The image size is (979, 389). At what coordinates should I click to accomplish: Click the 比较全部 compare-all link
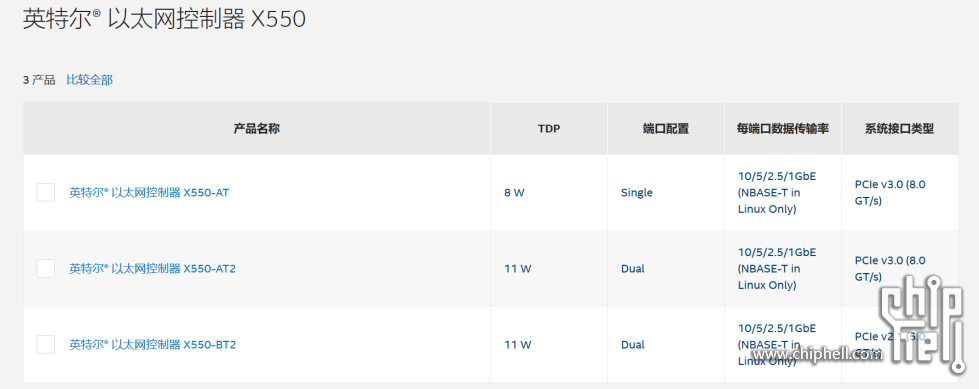[89, 79]
